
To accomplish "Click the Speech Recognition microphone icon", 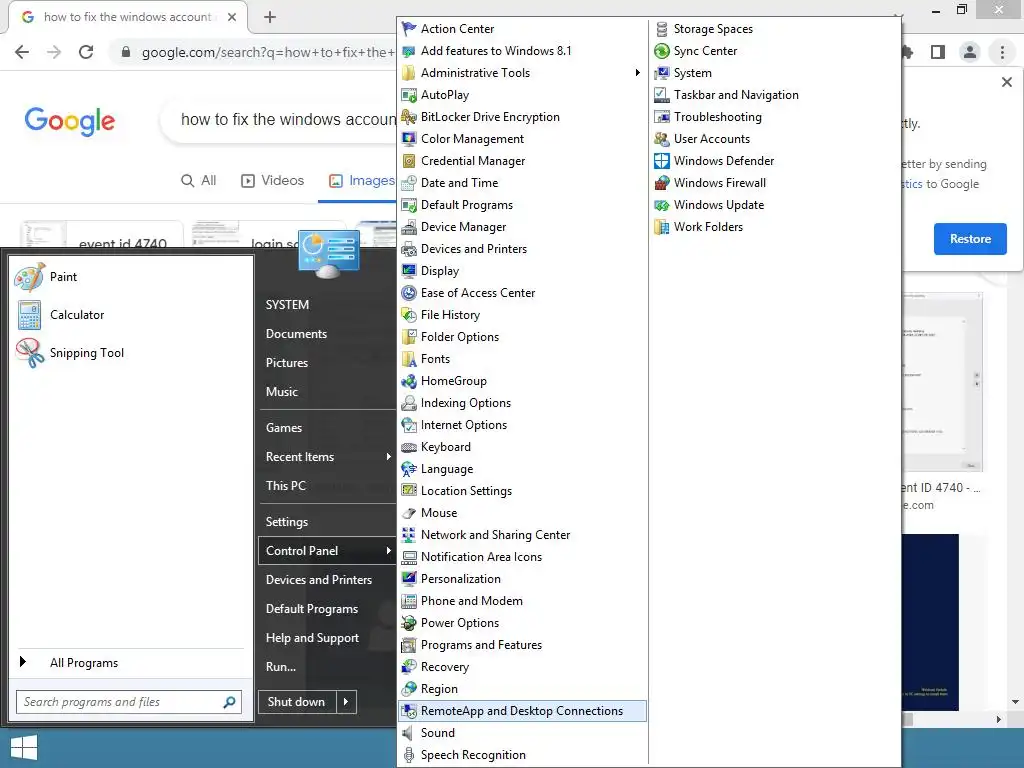I will [x=409, y=755].
